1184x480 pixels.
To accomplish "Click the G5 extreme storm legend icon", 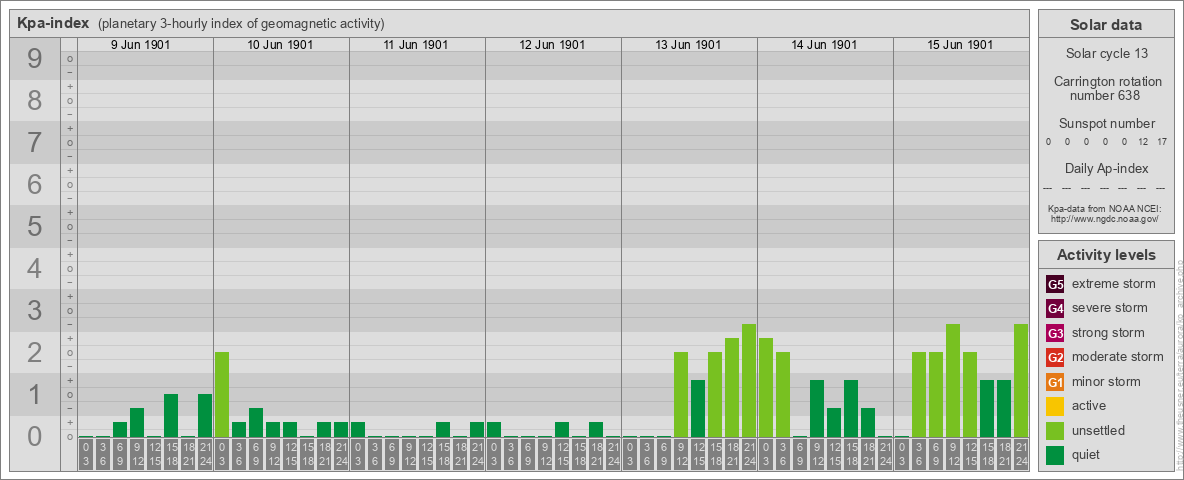I will point(1055,284).
